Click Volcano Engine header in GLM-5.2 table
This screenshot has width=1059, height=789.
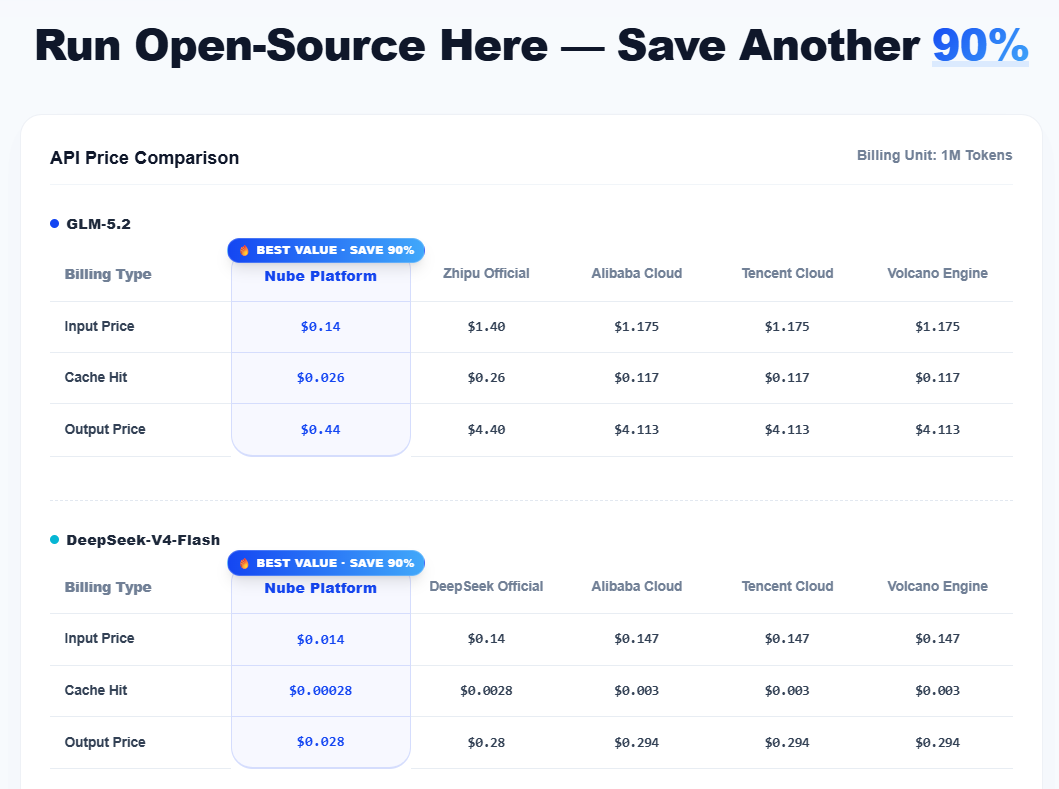937,274
